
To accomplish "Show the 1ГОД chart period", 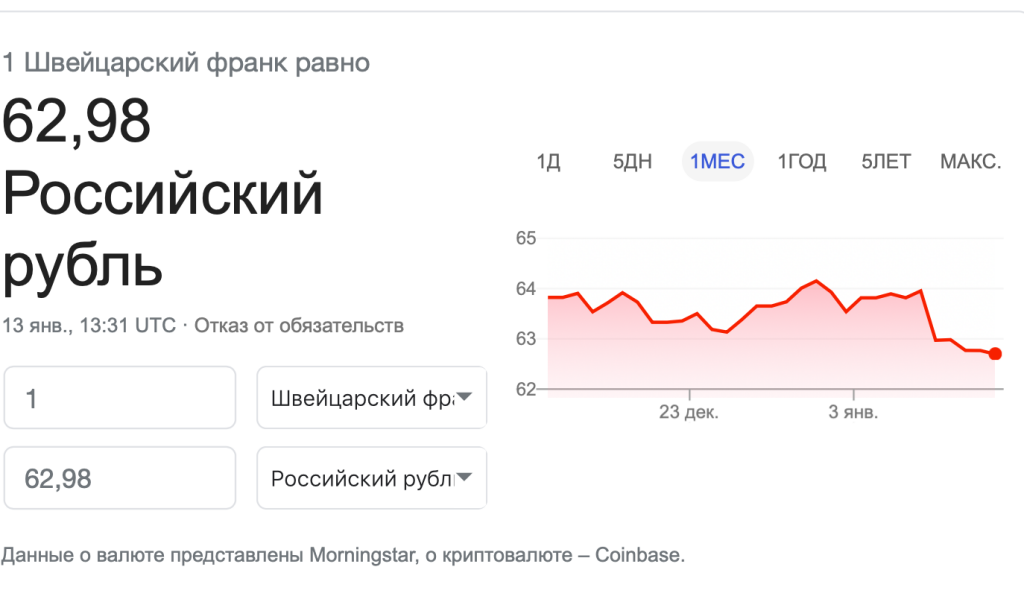I will 802,161.
